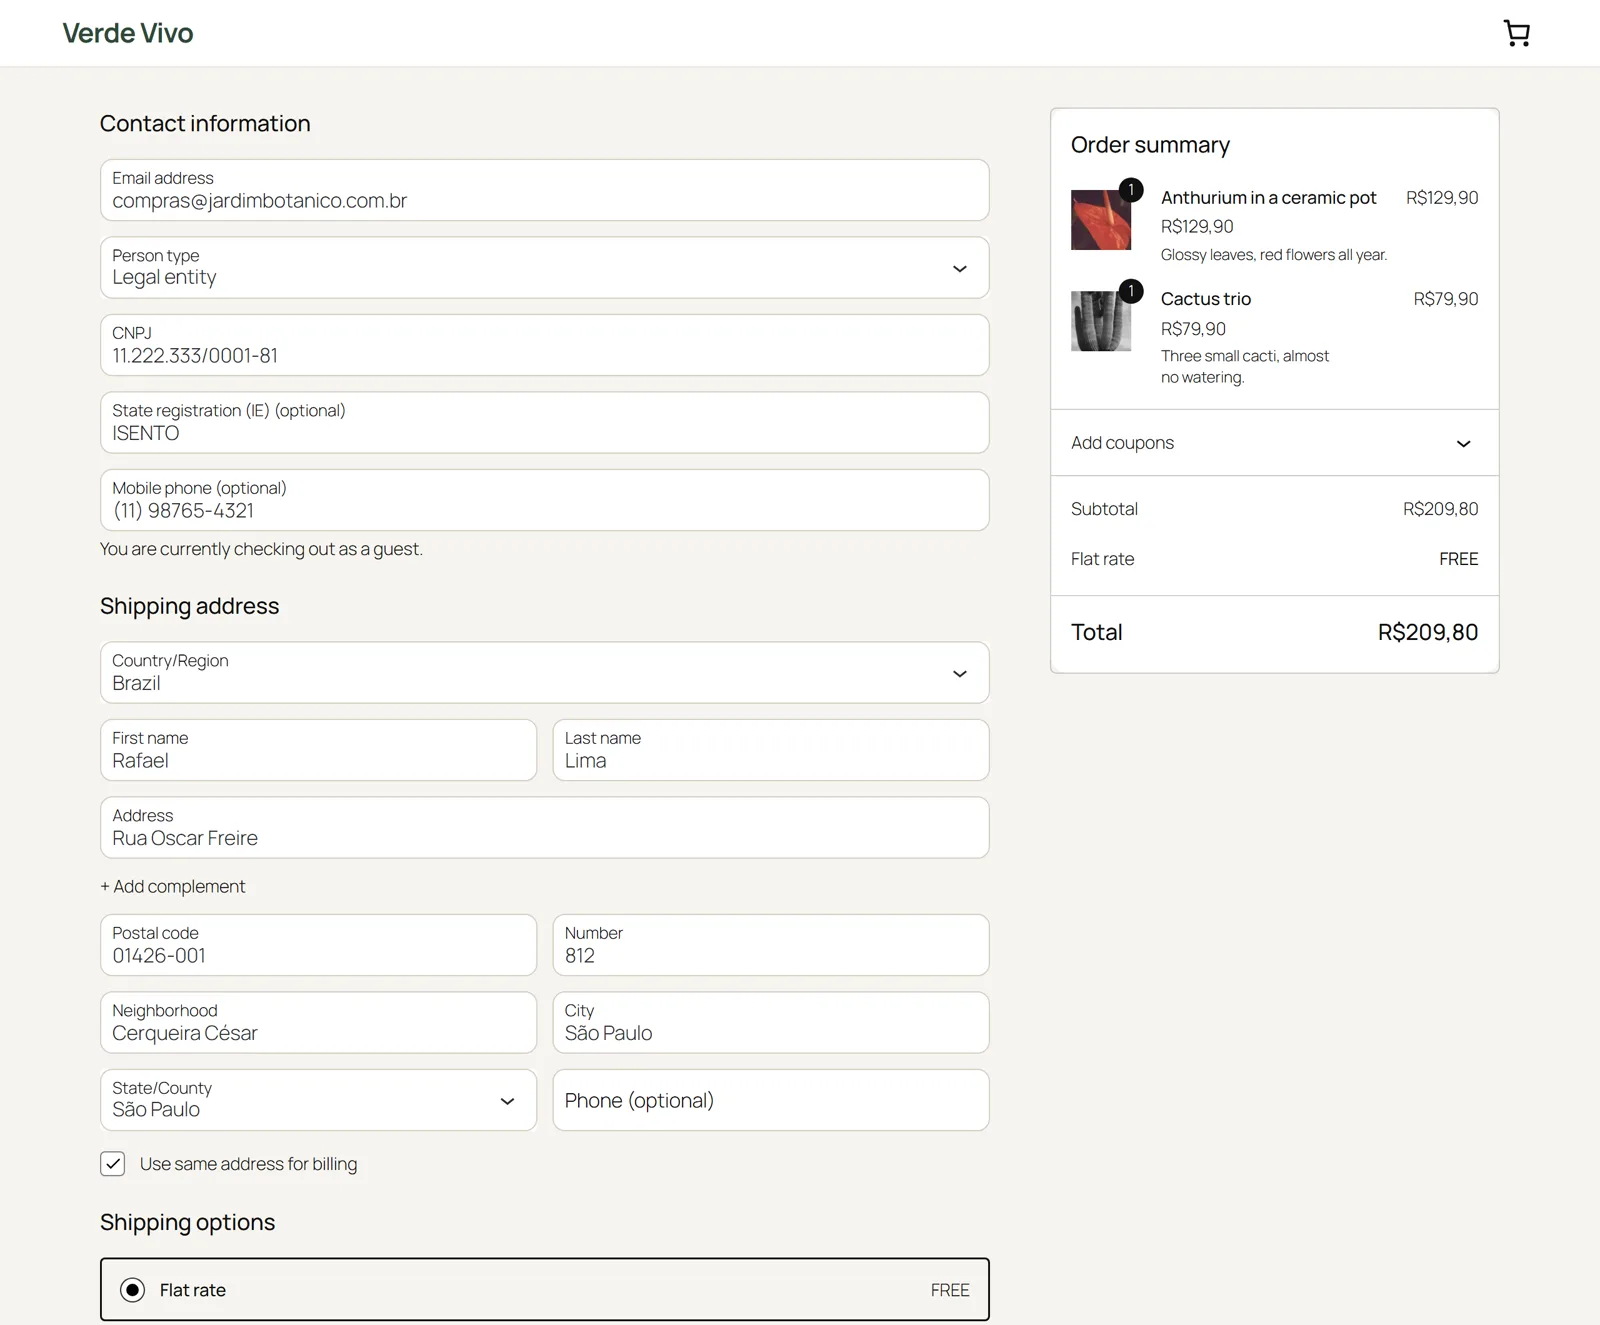
Task: Click the Anthurium in a ceramic pot title
Action: [x=1268, y=198]
